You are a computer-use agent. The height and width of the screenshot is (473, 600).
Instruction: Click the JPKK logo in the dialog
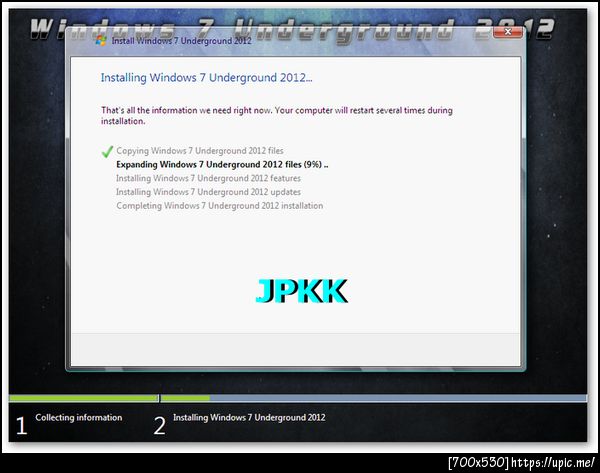[x=302, y=291]
